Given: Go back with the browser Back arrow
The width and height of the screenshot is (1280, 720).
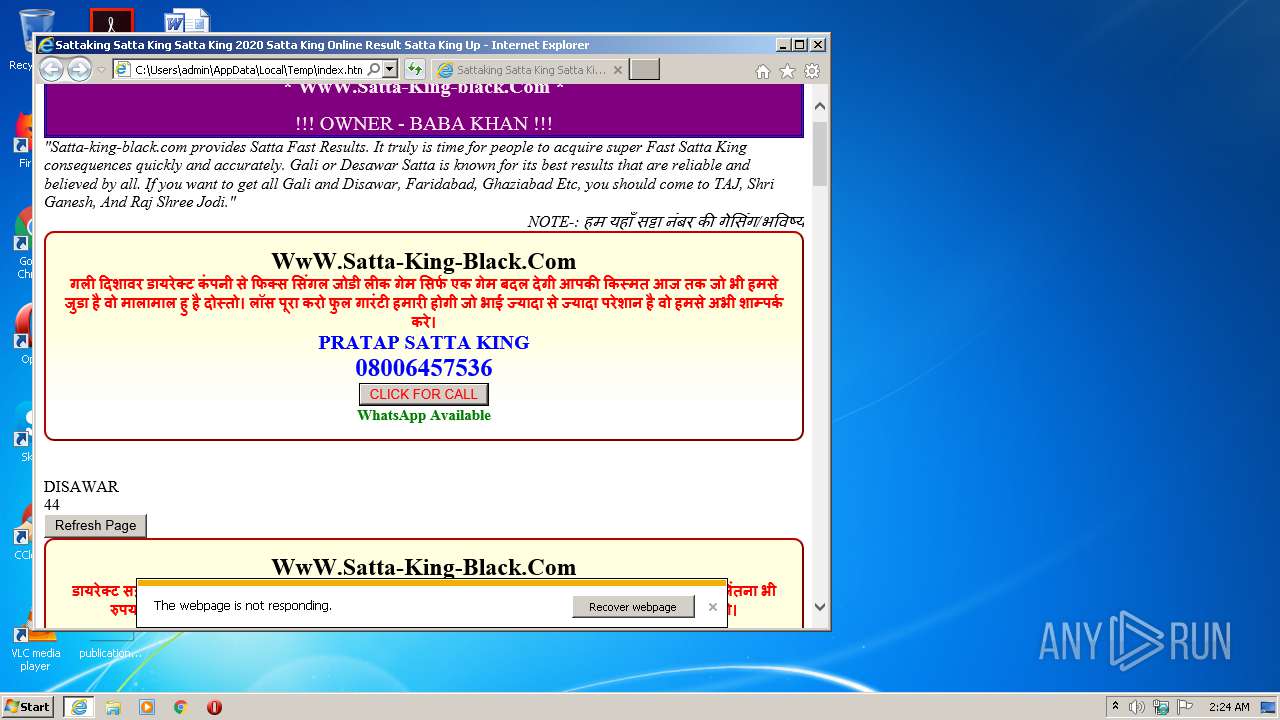Looking at the screenshot, I should pos(51,69).
